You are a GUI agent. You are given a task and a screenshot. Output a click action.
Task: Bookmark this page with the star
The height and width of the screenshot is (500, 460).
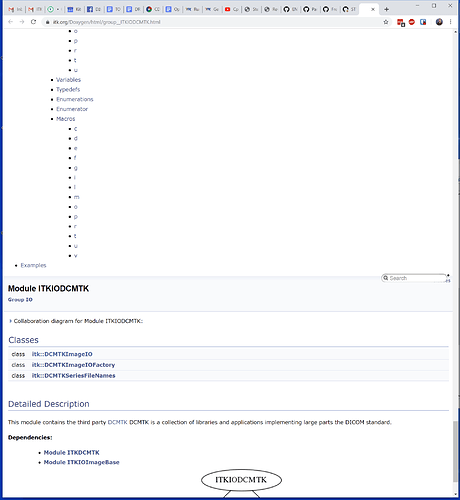386,22
